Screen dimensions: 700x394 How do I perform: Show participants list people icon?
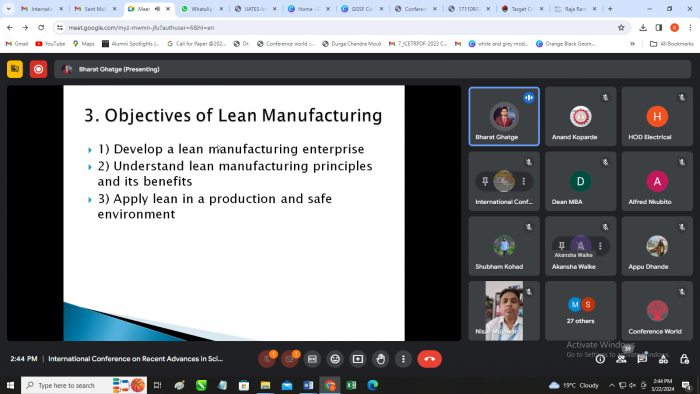point(621,359)
